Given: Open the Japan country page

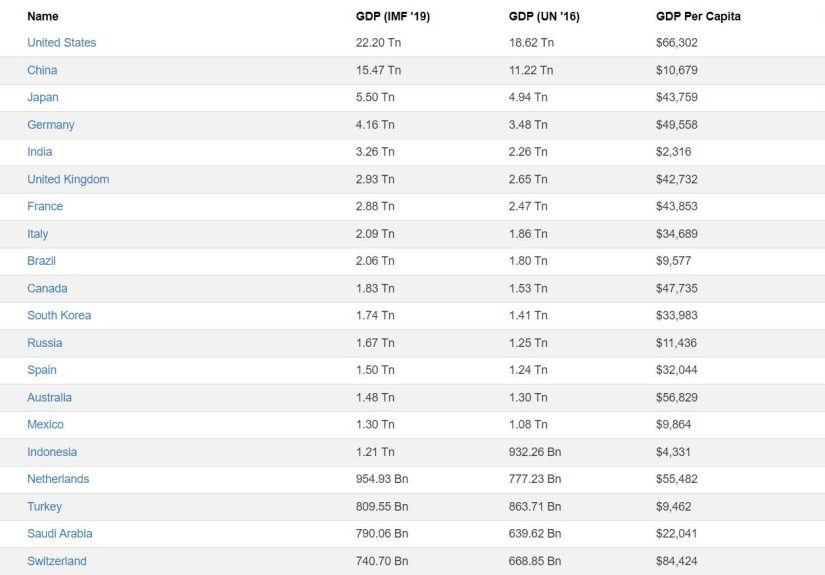Looking at the screenshot, I should (x=43, y=97).
